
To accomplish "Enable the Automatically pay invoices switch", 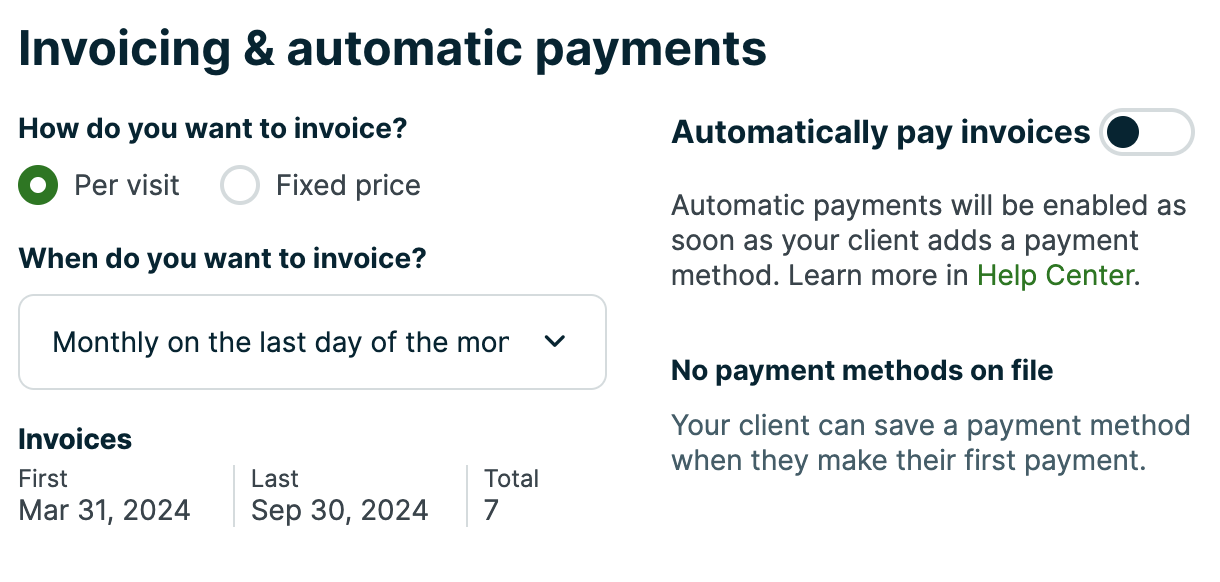I will (1146, 132).
